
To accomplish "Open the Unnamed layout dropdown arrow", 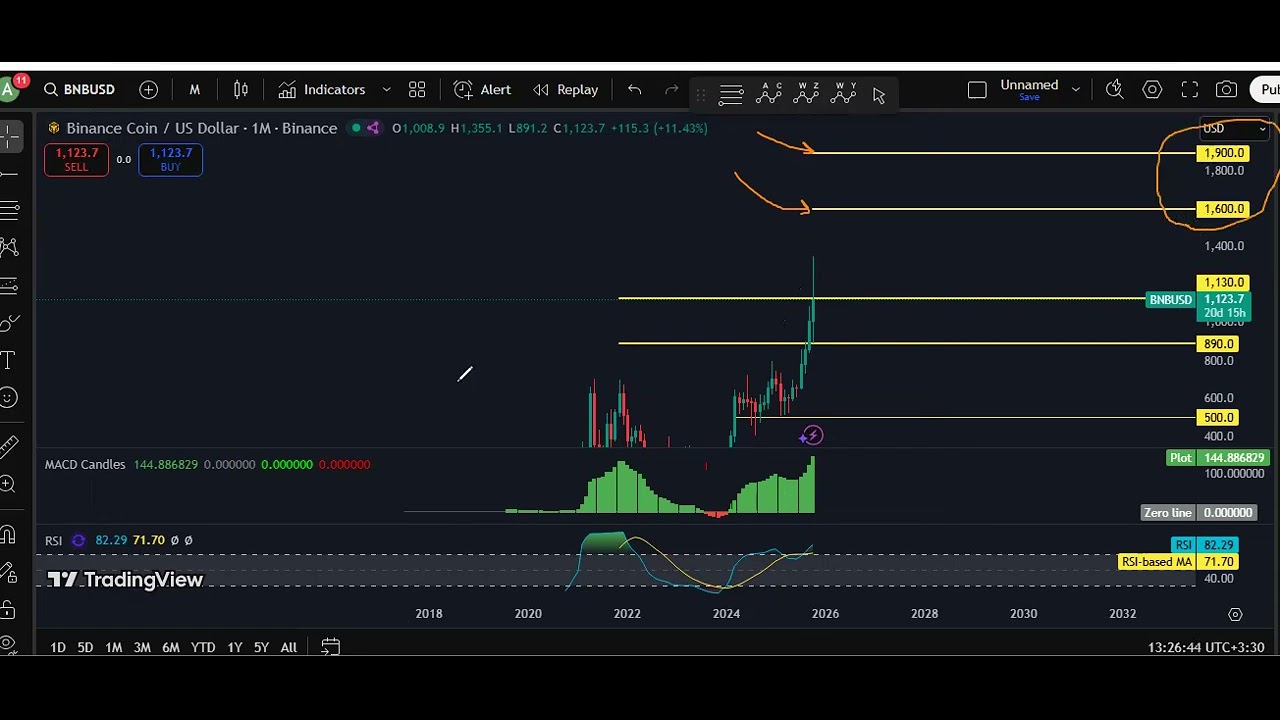I will (x=1076, y=90).
